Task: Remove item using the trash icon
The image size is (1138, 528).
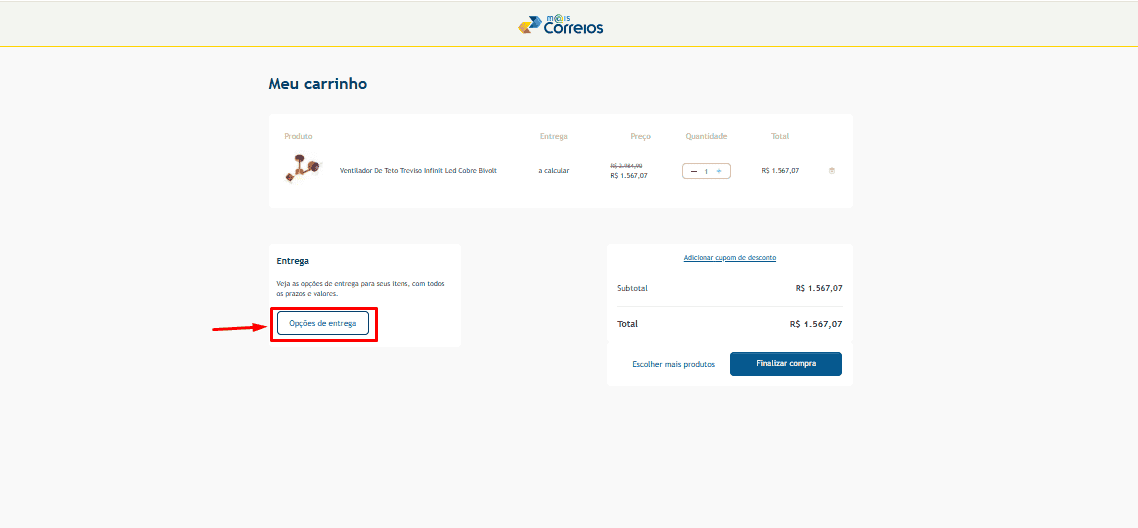Action: point(832,171)
